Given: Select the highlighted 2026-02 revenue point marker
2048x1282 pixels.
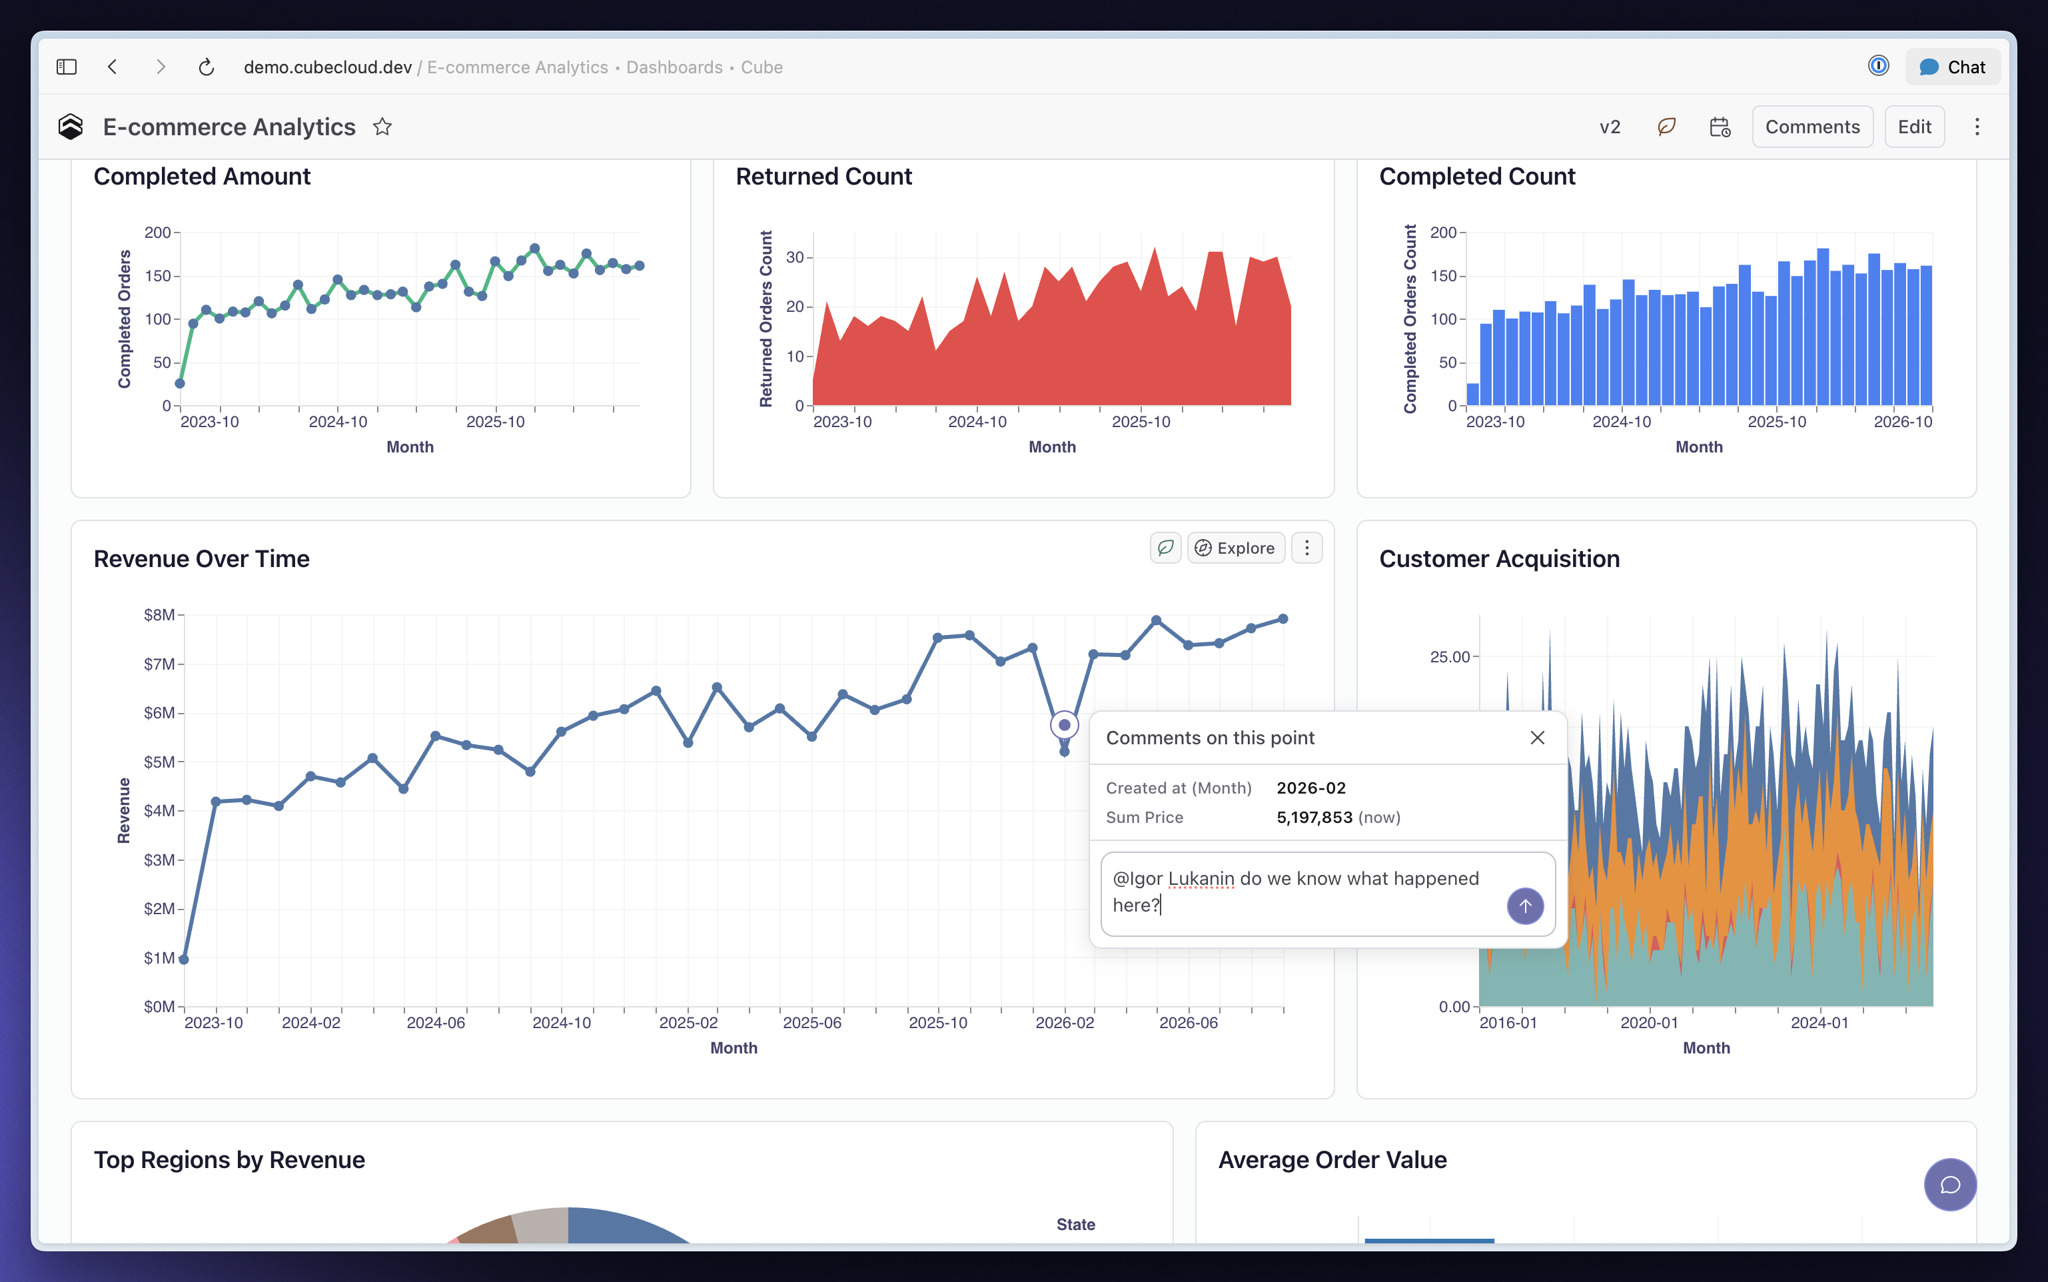Looking at the screenshot, I should tap(1064, 725).
